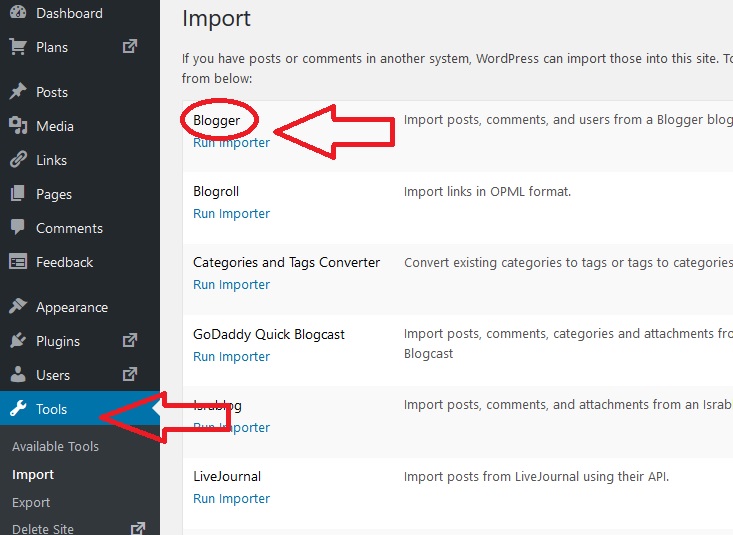This screenshot has width=733, height=535.
Task: Click the Plans cart icon
Action: pyautogui.click(x=18, y=47)
